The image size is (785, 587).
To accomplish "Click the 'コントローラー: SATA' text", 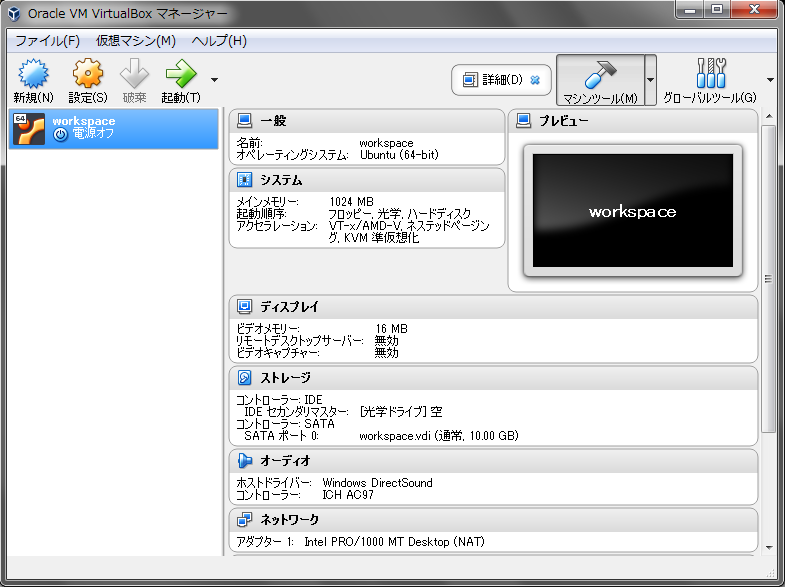I will point(285,424).
